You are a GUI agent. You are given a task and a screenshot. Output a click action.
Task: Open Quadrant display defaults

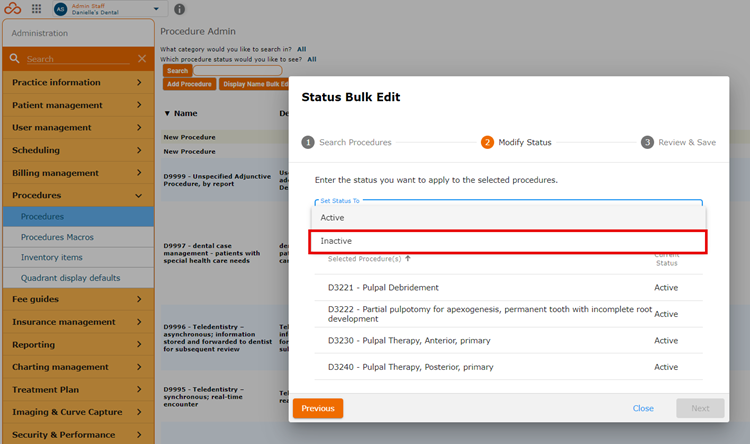coord(78,278)
